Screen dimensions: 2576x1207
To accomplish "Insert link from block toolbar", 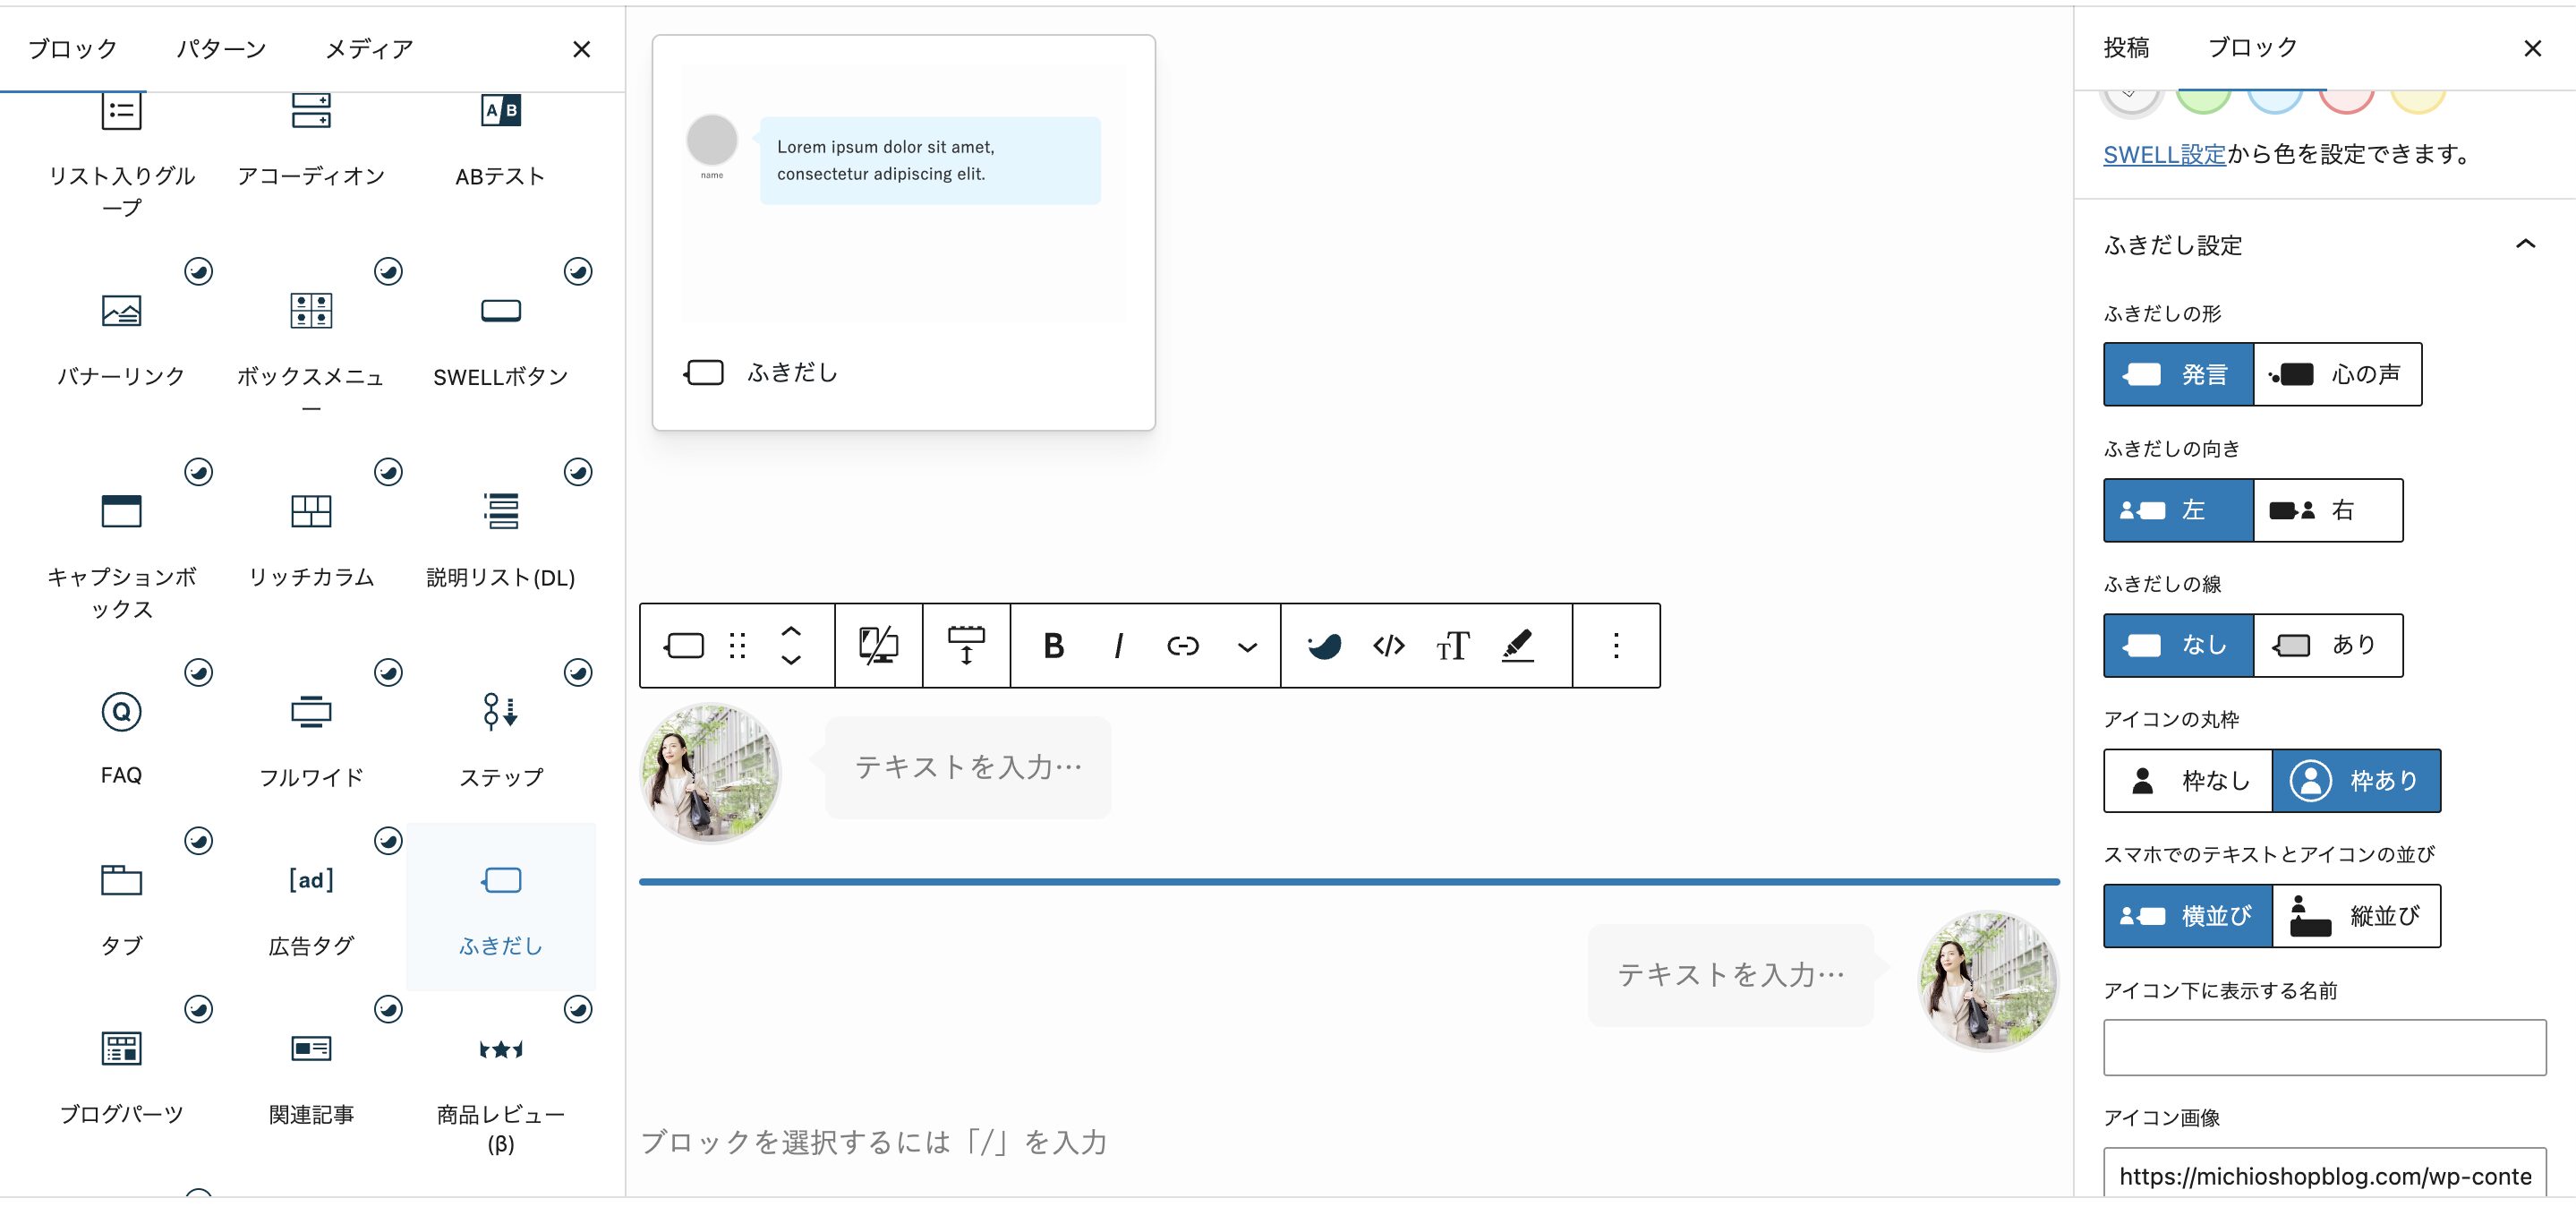I will point(1182,646).
